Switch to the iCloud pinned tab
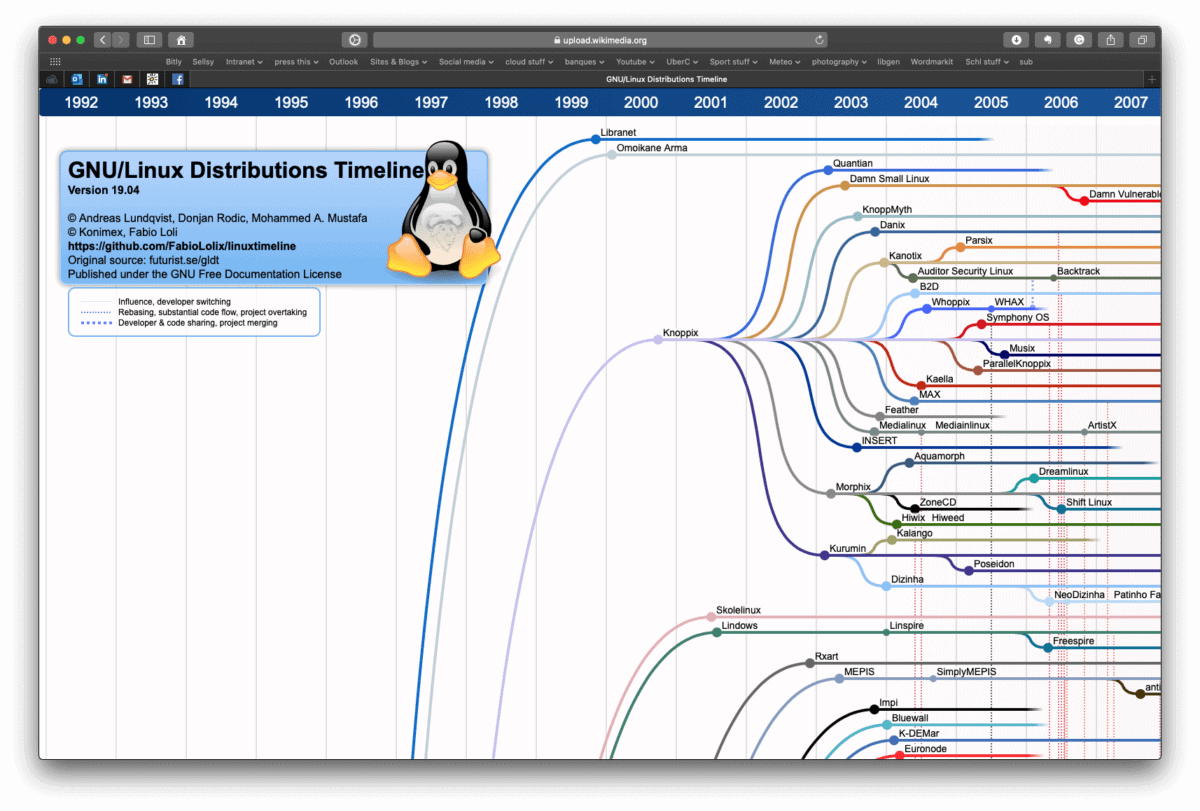The height and width of the screenshot is (811, 1200). (51, 79)
